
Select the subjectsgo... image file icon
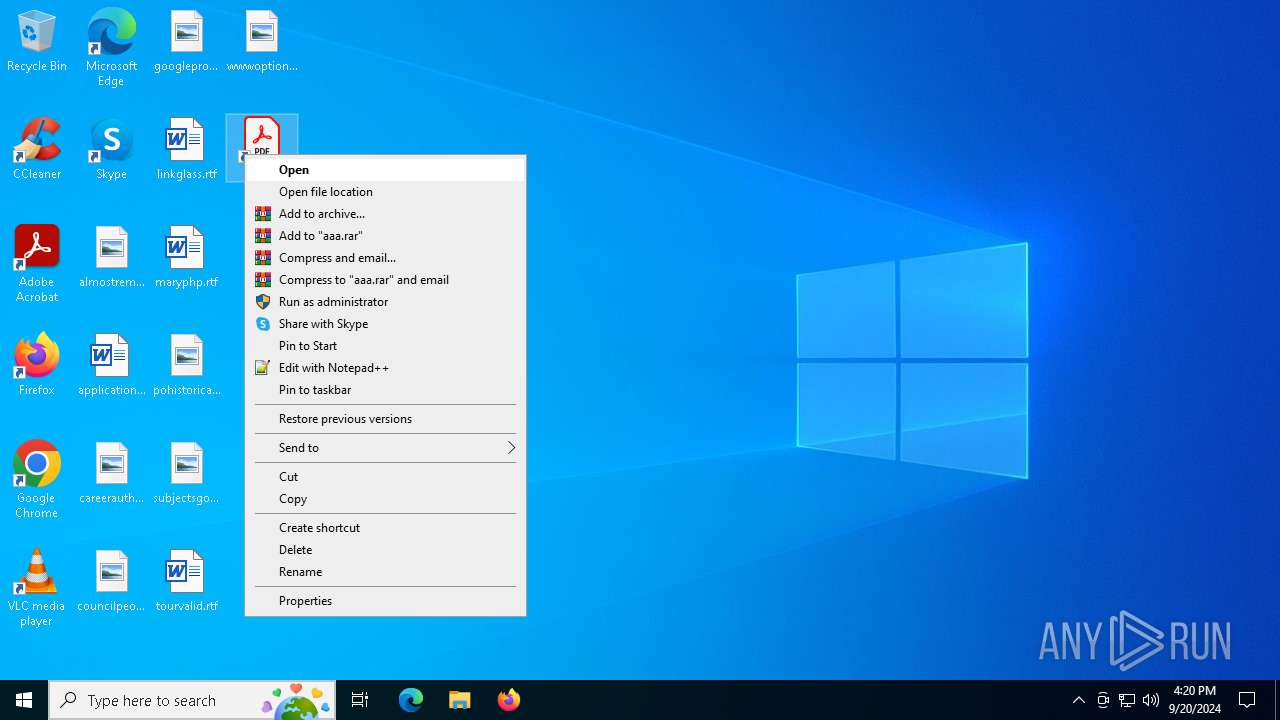tap(186, 474)
